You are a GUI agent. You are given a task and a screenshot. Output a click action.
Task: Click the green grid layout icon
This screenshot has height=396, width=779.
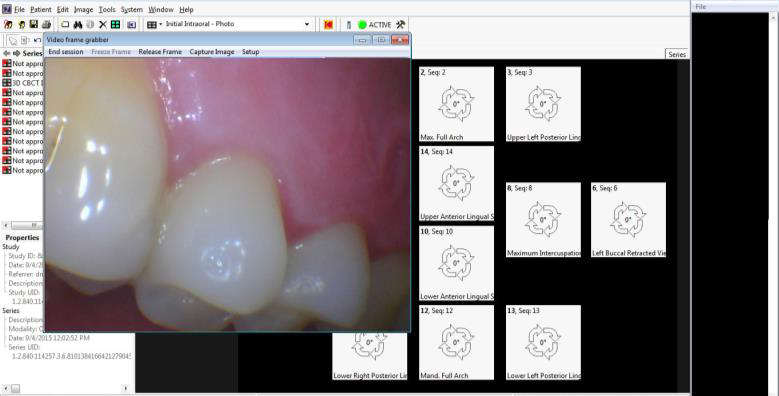click(x=115, y=24)
